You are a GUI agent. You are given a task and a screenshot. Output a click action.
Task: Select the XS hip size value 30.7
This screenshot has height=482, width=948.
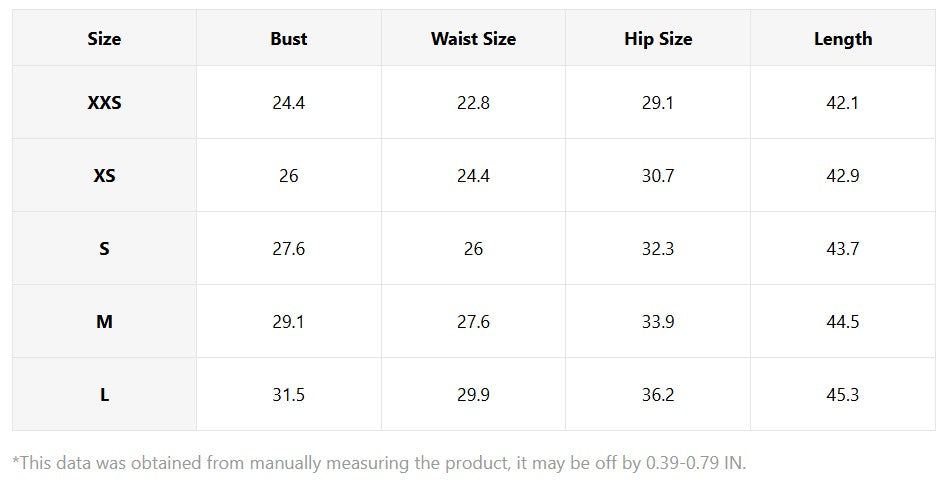(658, 175)
